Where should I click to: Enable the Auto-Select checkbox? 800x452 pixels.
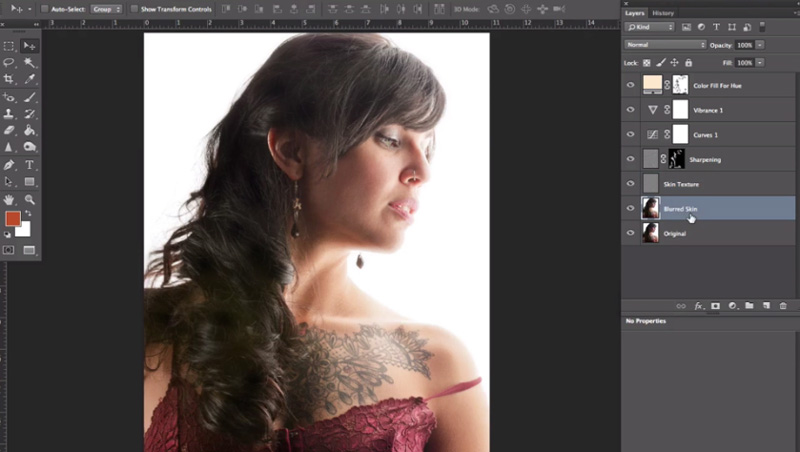[45, 9]
